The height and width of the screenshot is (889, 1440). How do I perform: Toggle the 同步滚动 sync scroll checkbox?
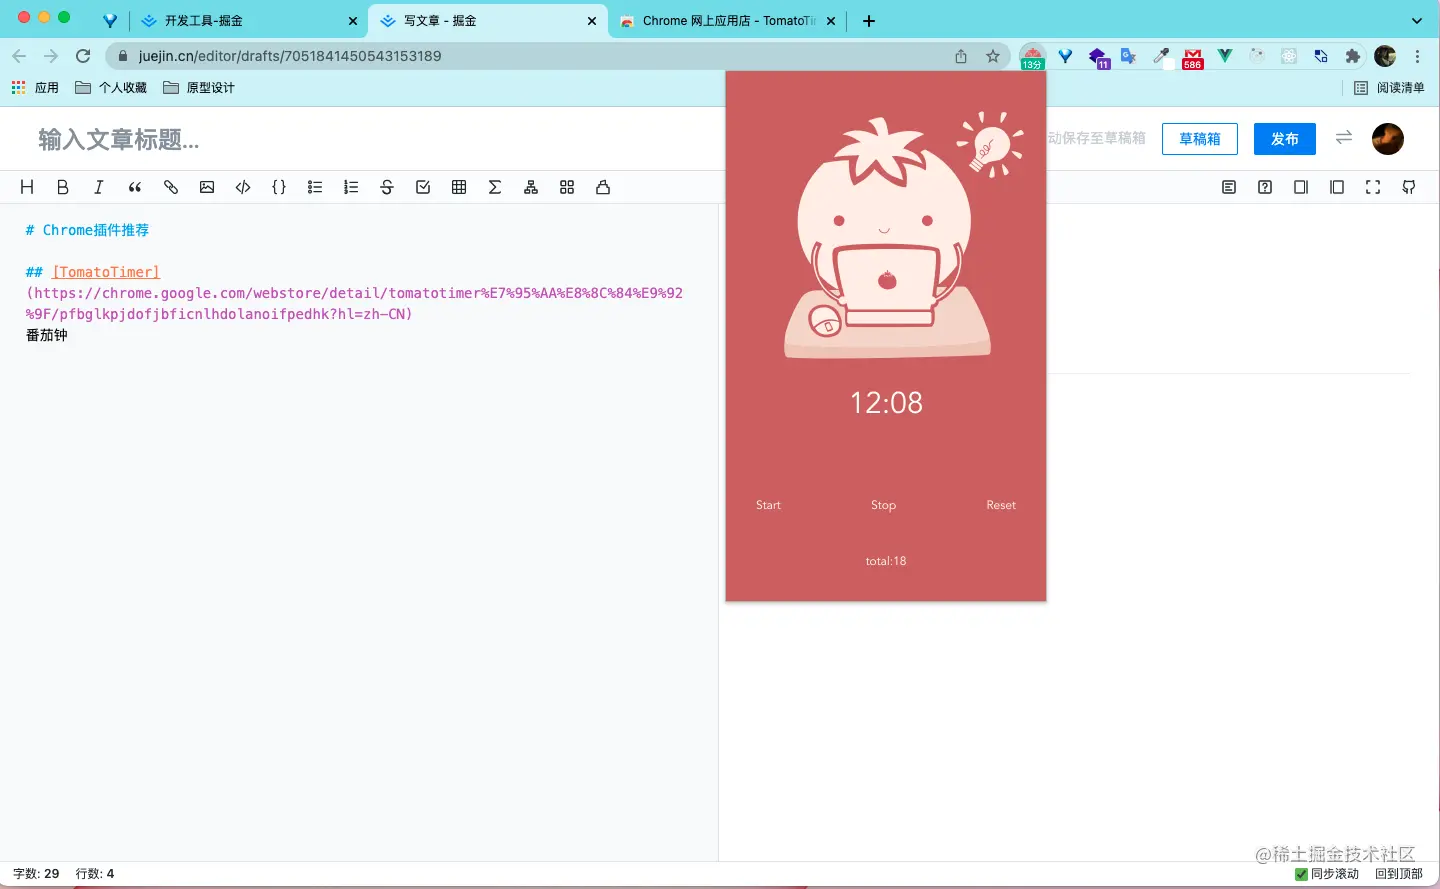pyautogui.click(x=1301, y=874)
